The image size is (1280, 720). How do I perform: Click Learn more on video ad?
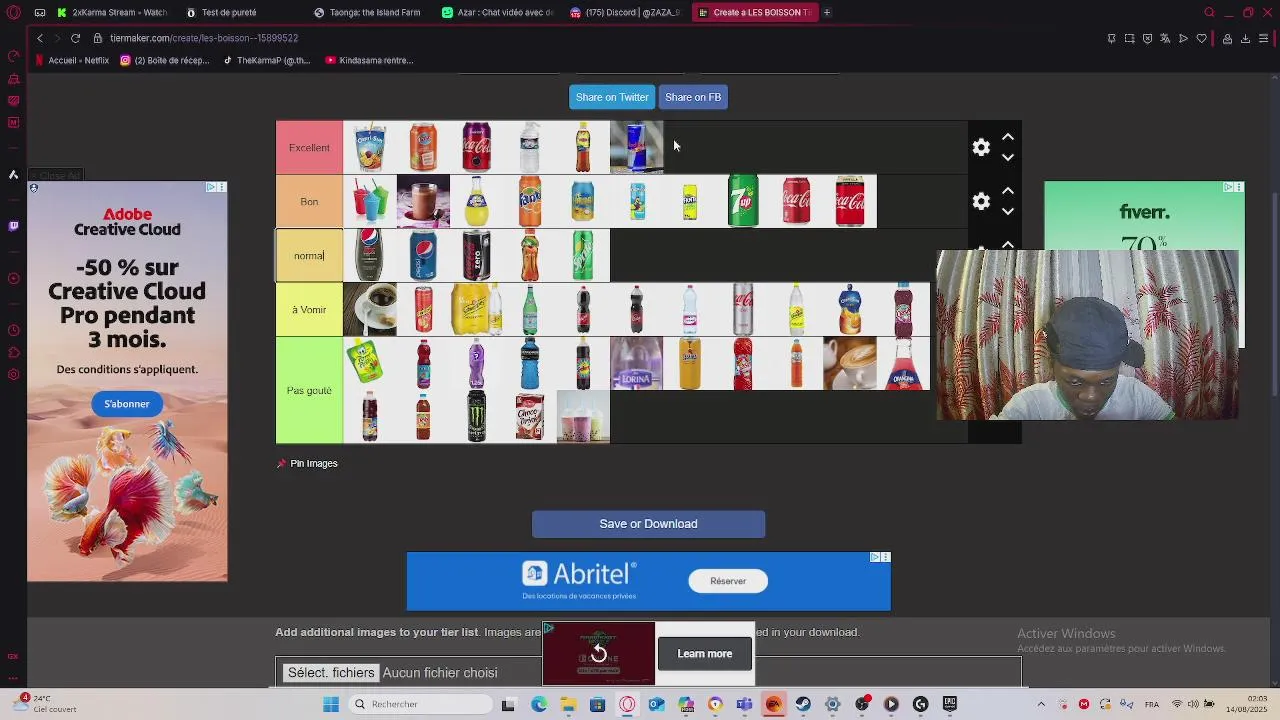click(x=705, y=654)
